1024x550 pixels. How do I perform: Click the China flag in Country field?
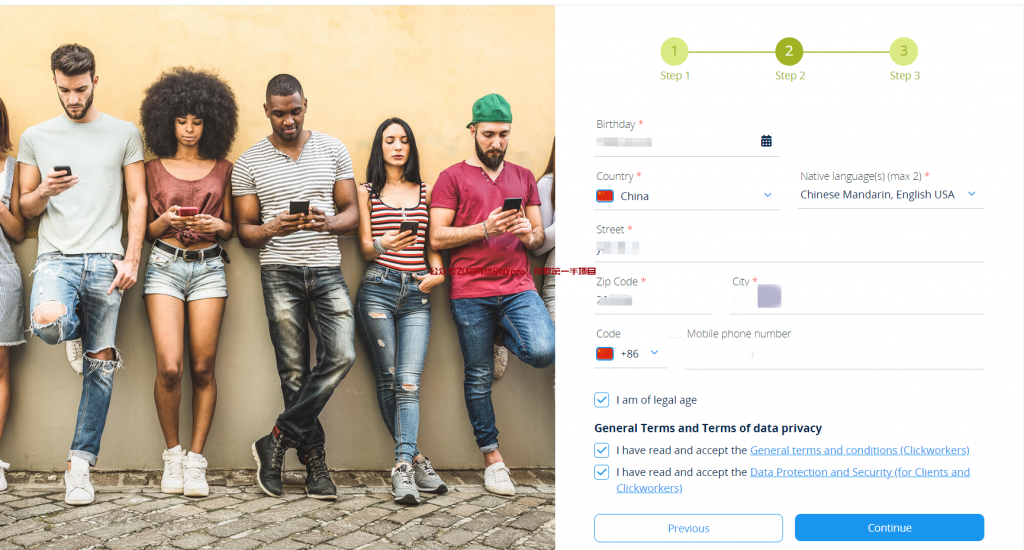click(605, 196)
